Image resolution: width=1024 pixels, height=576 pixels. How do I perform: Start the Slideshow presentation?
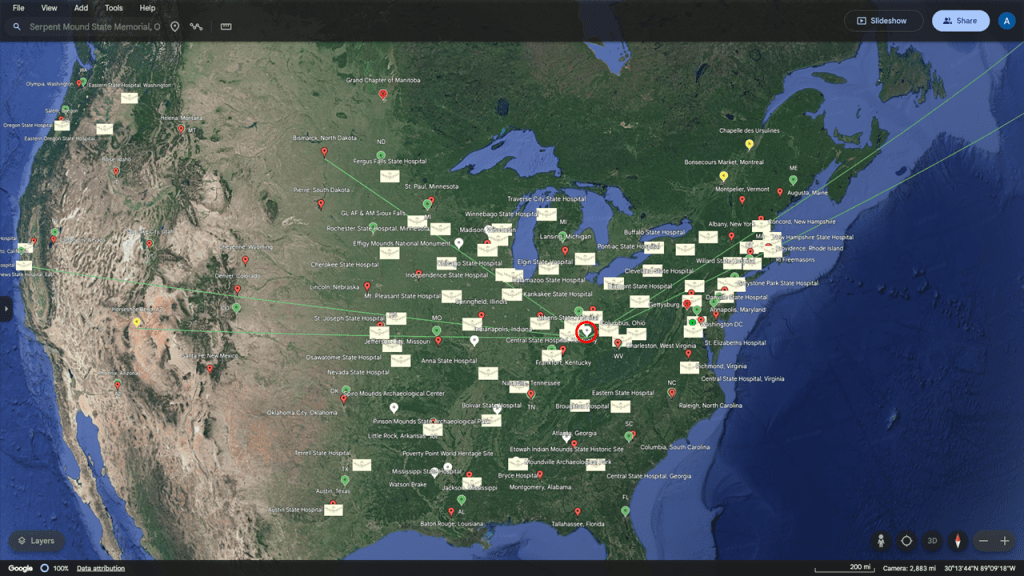click(x=881, y=20)
